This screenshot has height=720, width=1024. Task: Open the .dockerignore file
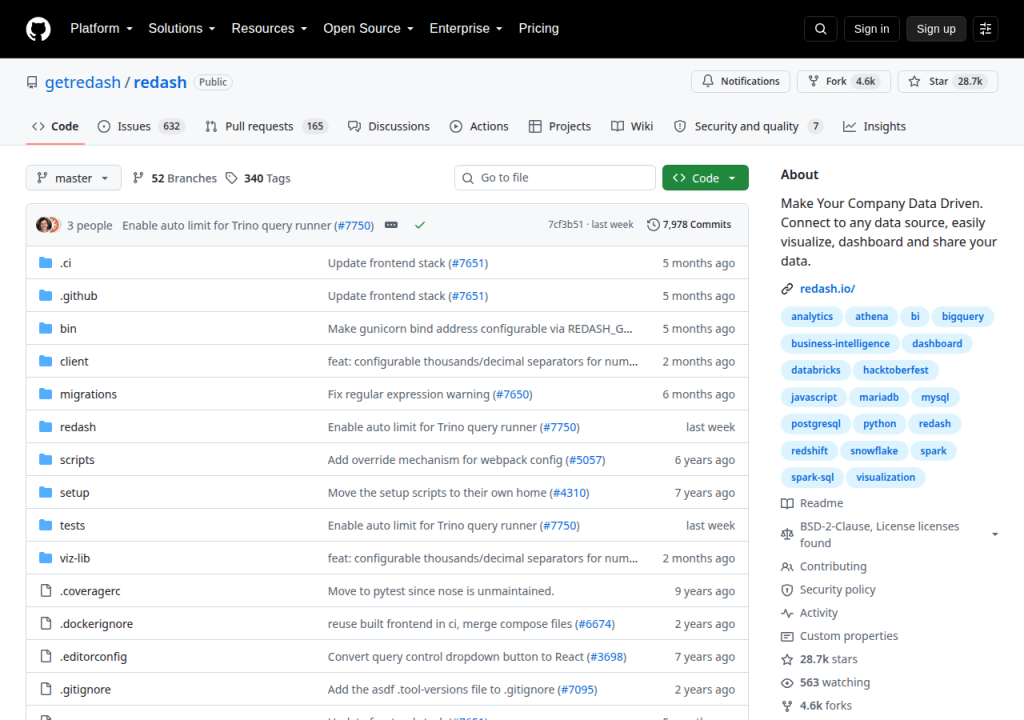97,624
